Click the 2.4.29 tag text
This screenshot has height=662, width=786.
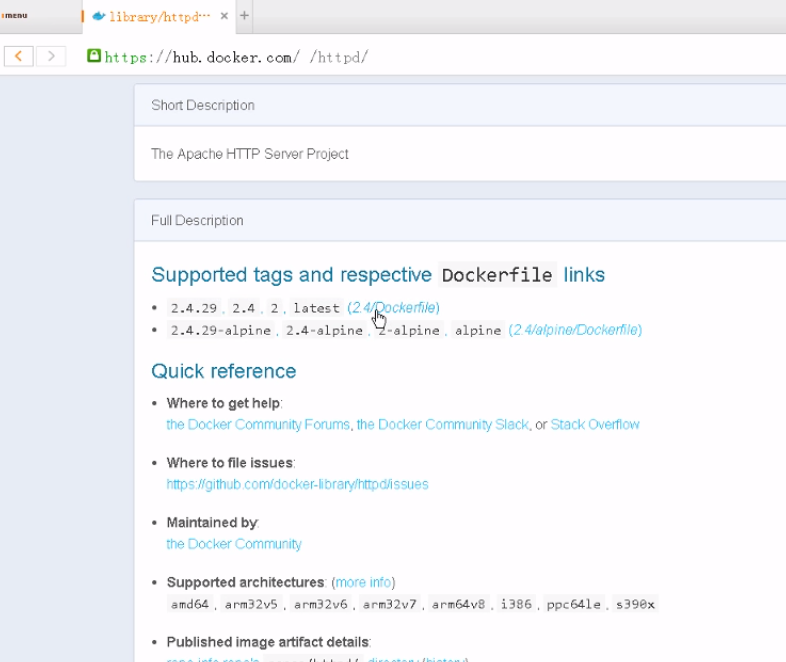point(193,308)
